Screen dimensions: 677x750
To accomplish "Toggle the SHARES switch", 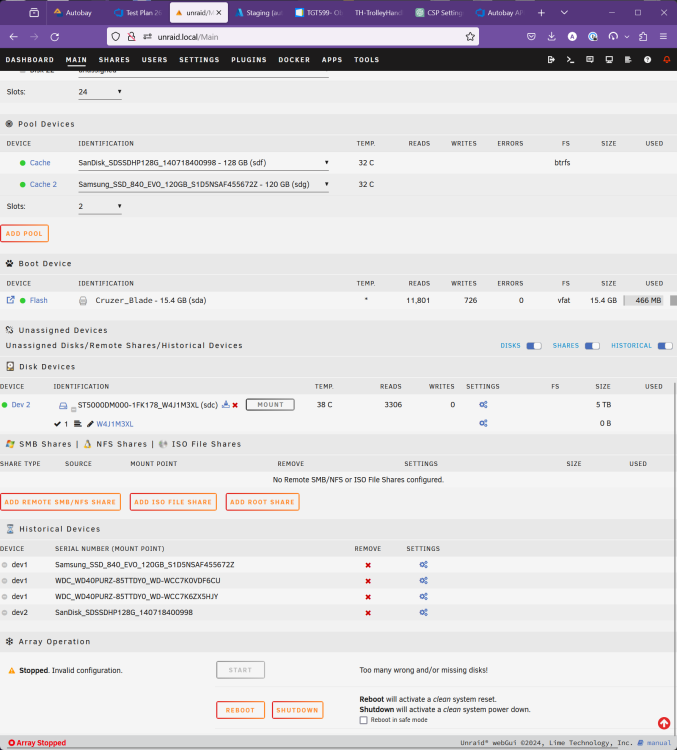I will tap(592, 346).
